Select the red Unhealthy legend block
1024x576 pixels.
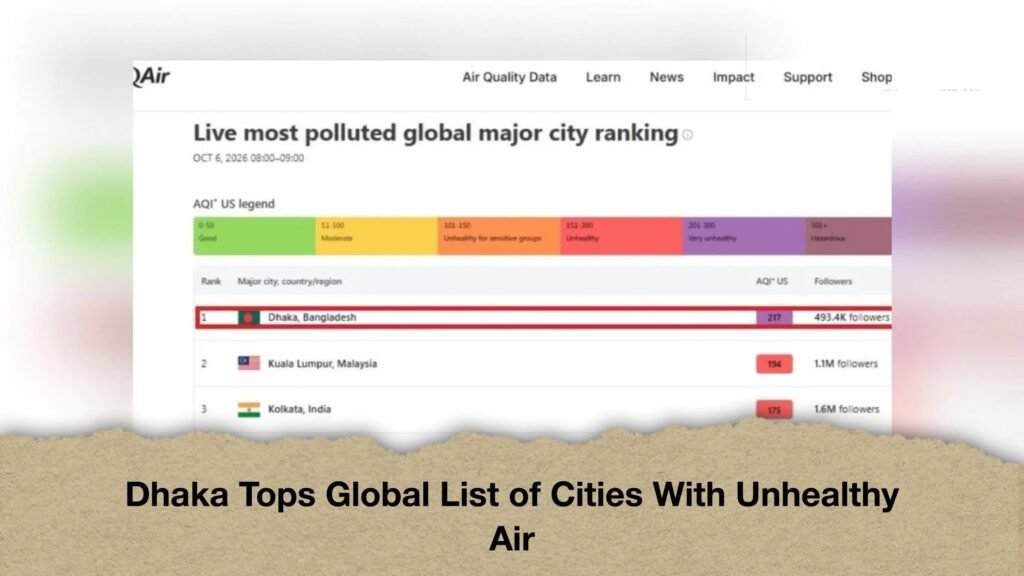pyautogui.click(x=622, y=236)
